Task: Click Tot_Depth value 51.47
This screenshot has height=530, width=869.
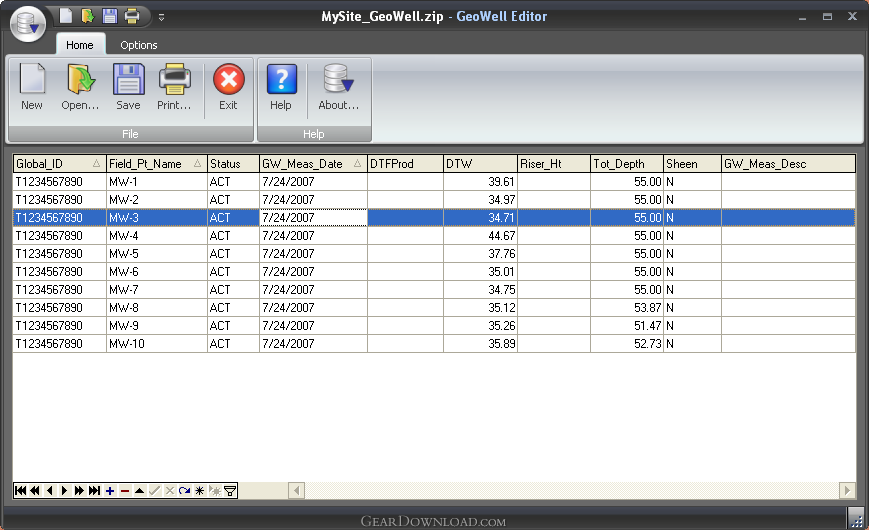Action: [627, 325]
